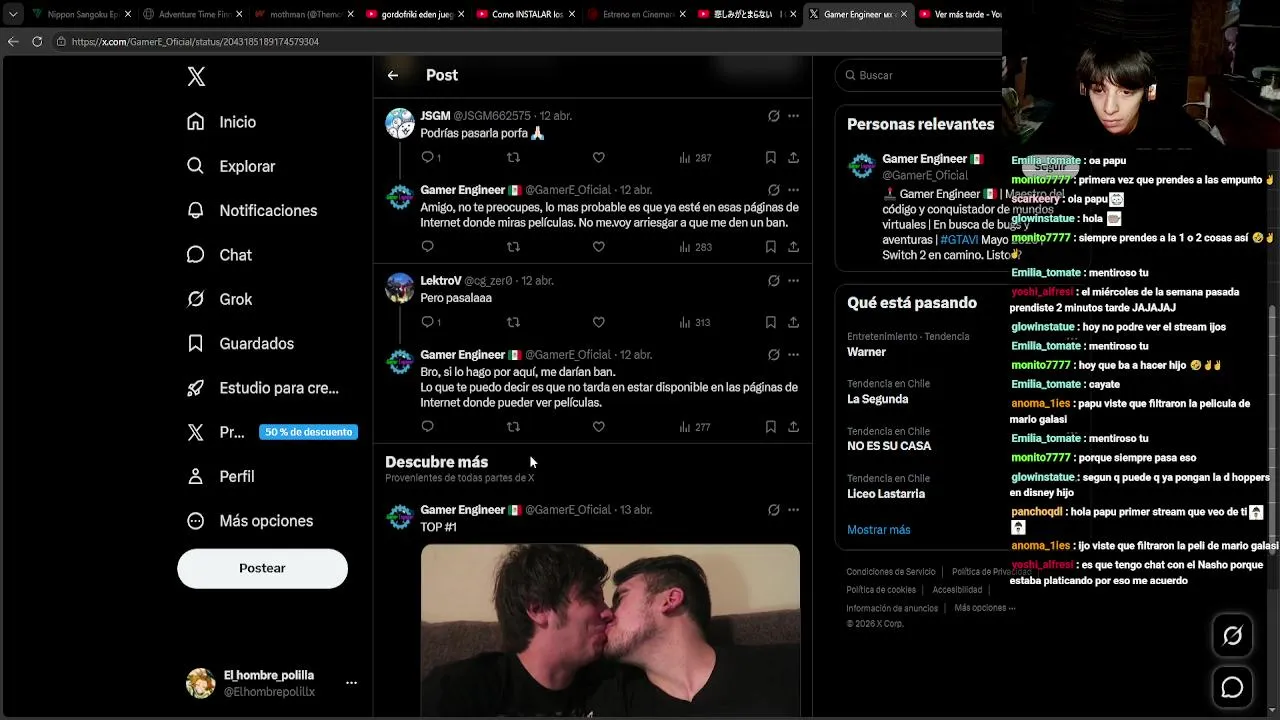Viewport: 1280px width, 720px height.
Task: Open Grok explain icon on JSGM's post
Action: (x=774, y=116)
